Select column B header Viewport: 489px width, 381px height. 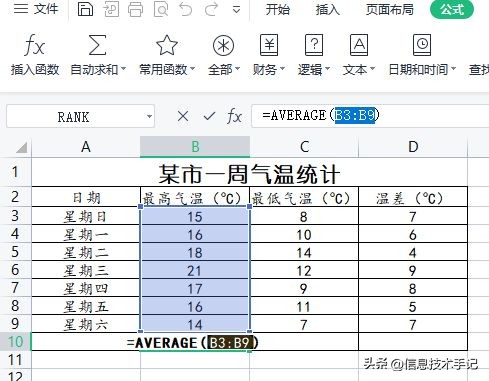195,147
